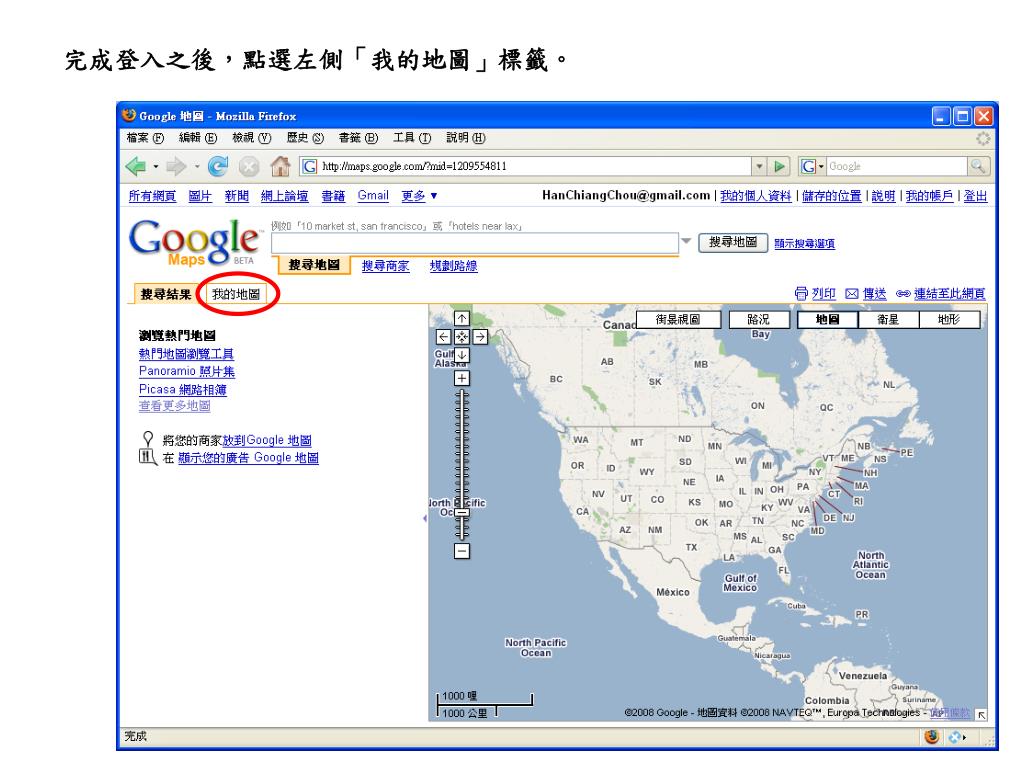Select the 搜尋商家 tab
1024x768 pixels.
[385, 266]
